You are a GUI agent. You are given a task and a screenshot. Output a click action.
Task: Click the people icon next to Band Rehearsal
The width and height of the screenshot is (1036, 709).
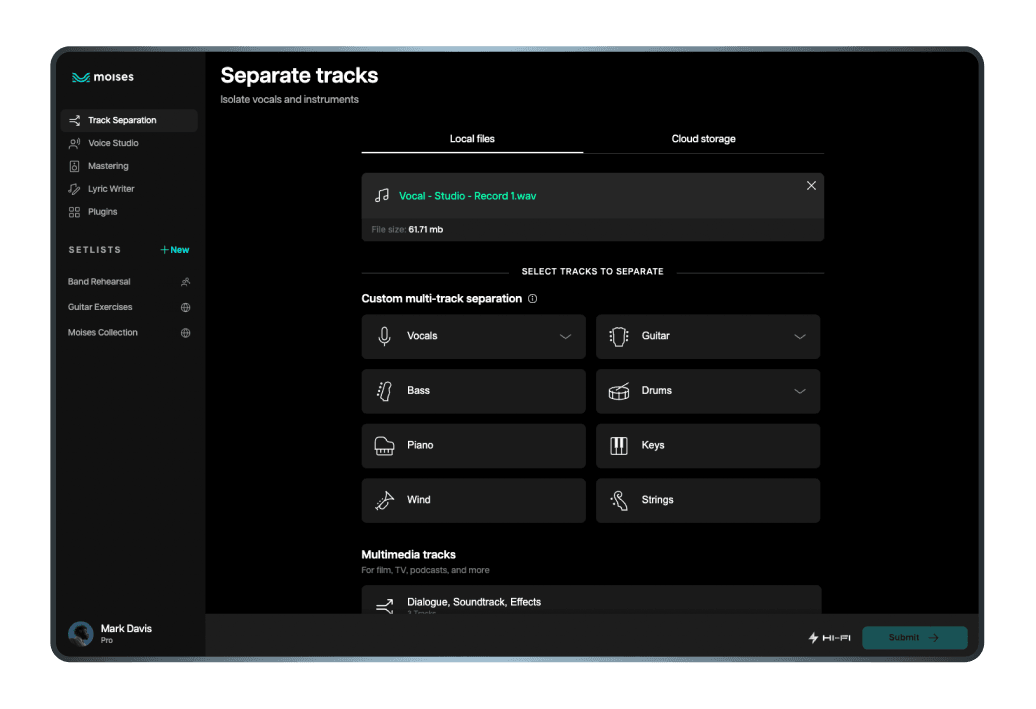pyautogui.click(x=185, y=282)
